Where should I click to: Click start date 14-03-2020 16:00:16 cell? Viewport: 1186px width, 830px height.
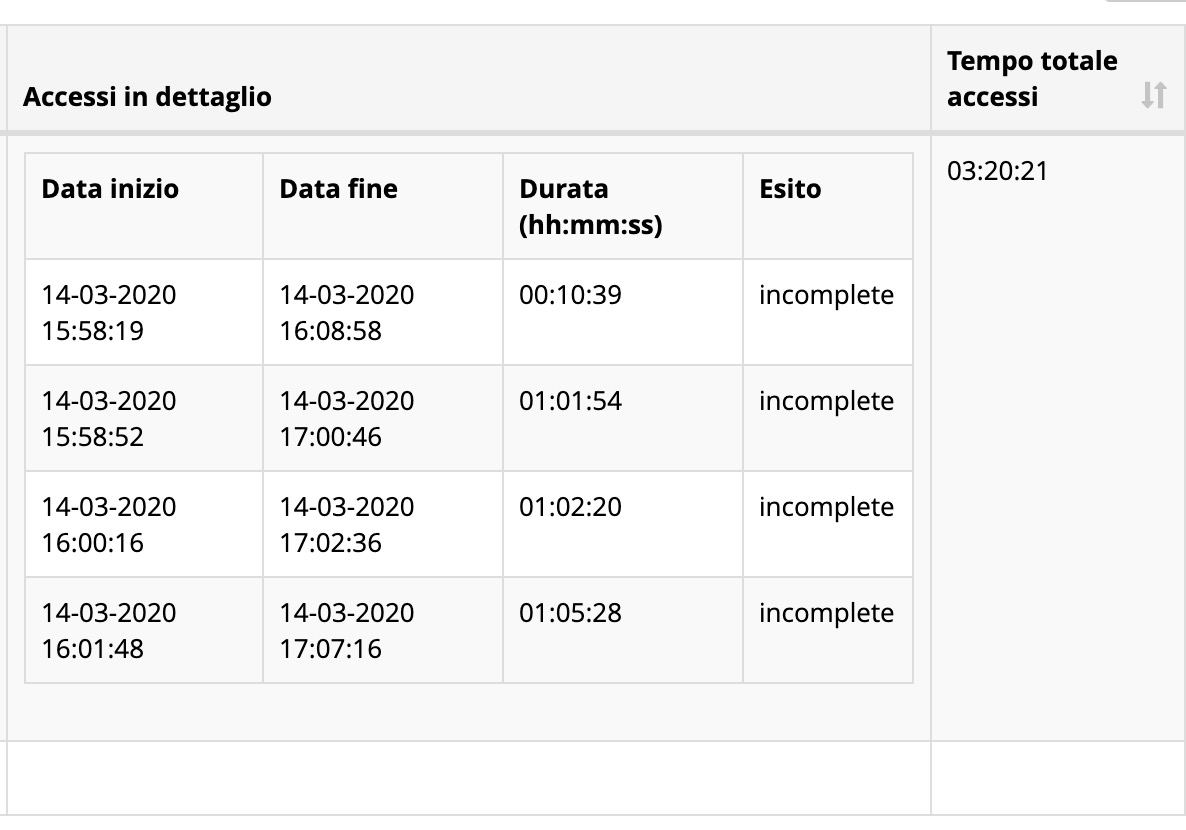(x=109, y=524)
